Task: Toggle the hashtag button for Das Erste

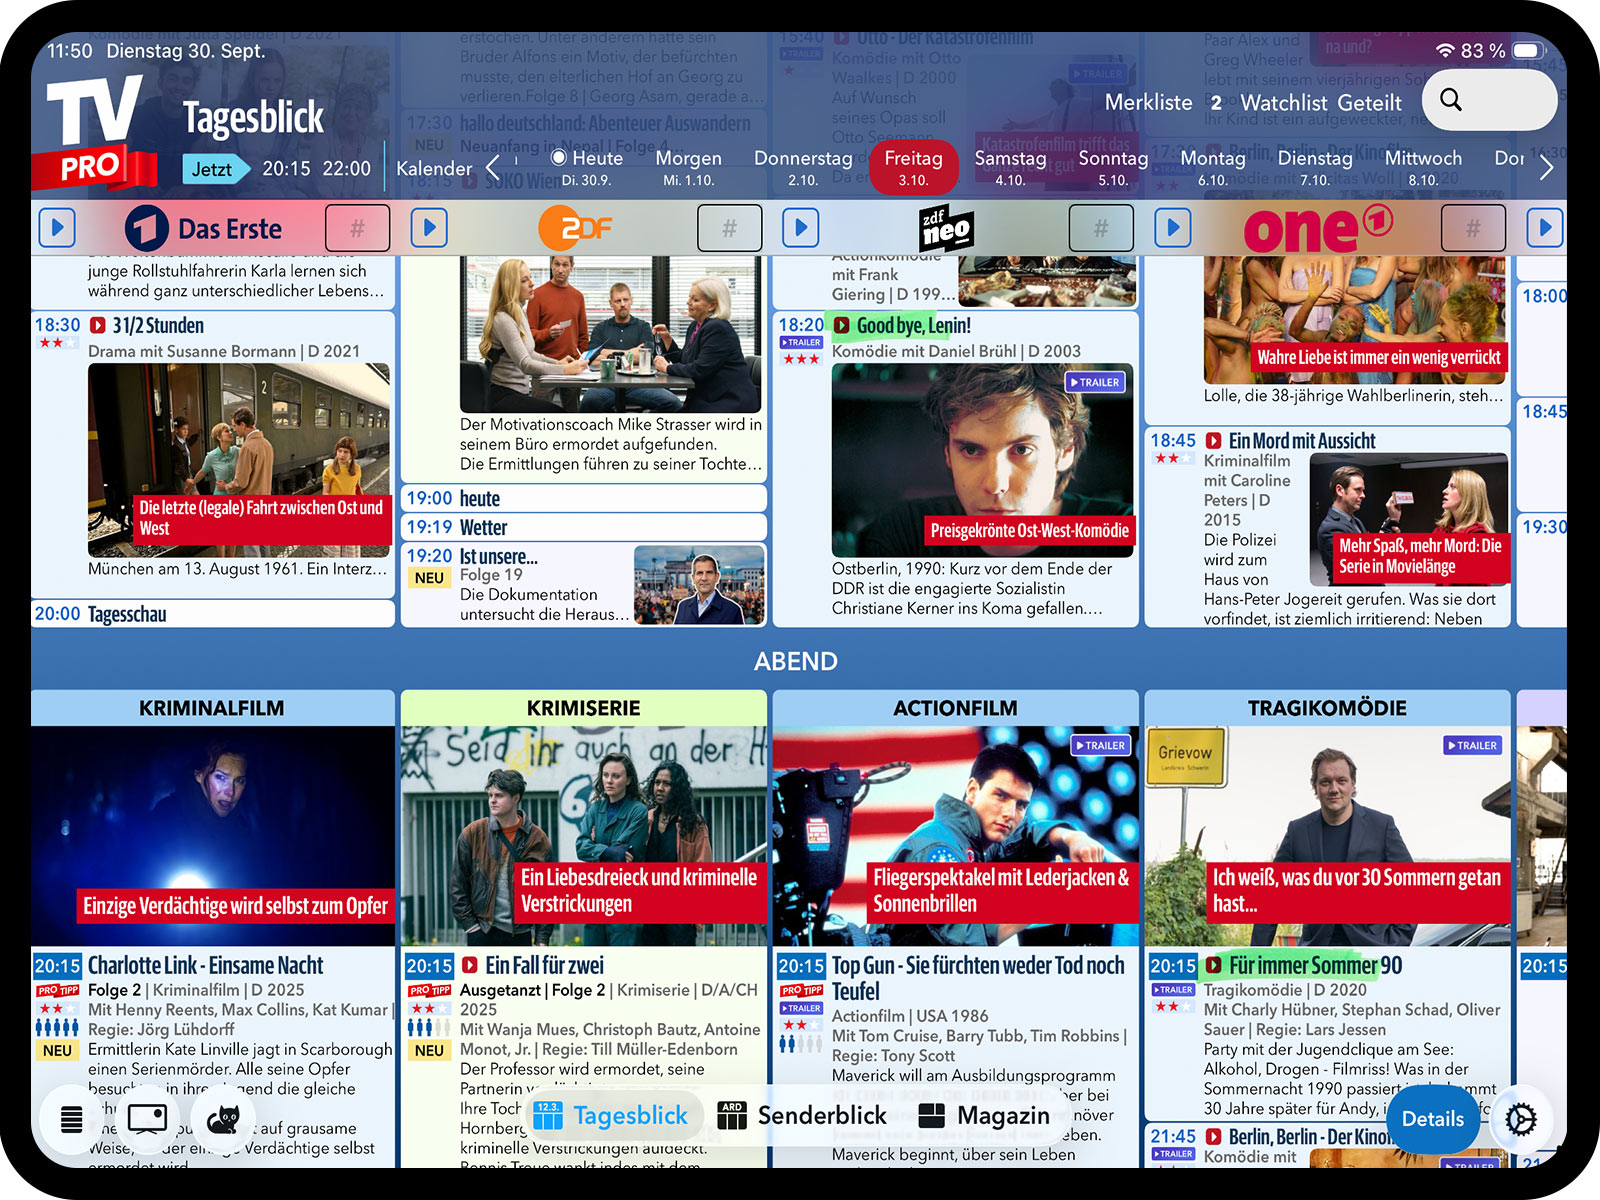Action: click(357, 228)
